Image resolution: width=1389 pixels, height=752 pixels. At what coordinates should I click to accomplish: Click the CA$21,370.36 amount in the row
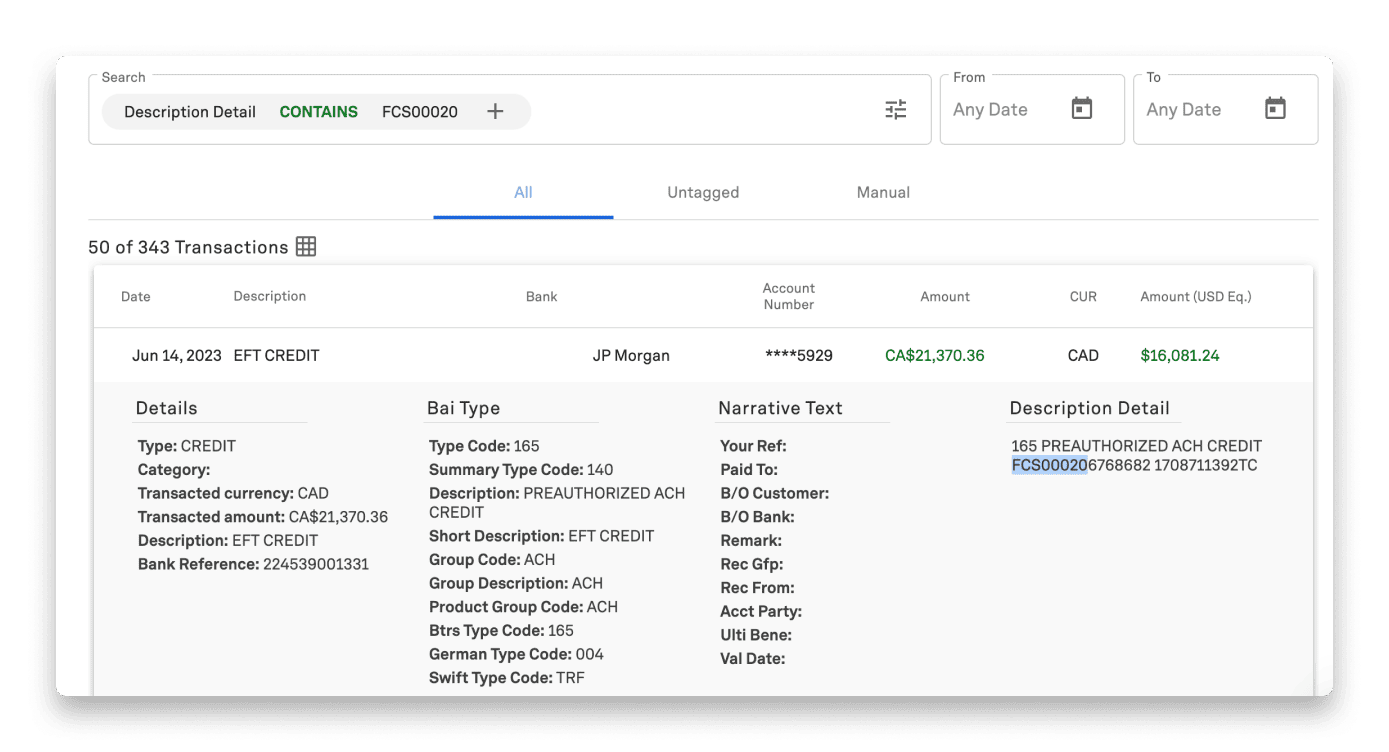tap(934, 355)
